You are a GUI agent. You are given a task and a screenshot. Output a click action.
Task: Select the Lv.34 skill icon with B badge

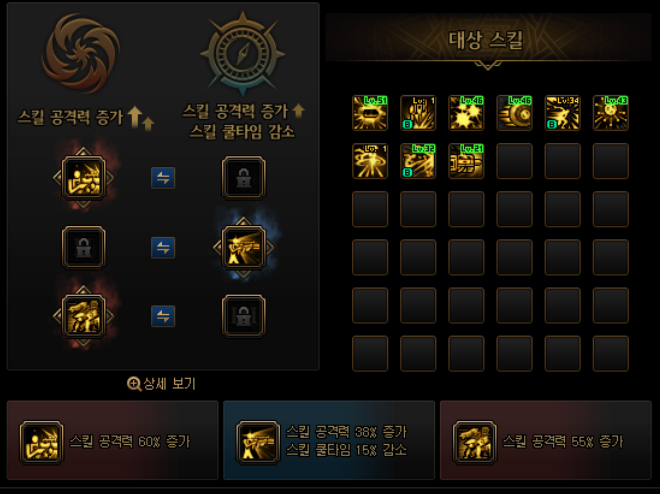pos(562,113)
